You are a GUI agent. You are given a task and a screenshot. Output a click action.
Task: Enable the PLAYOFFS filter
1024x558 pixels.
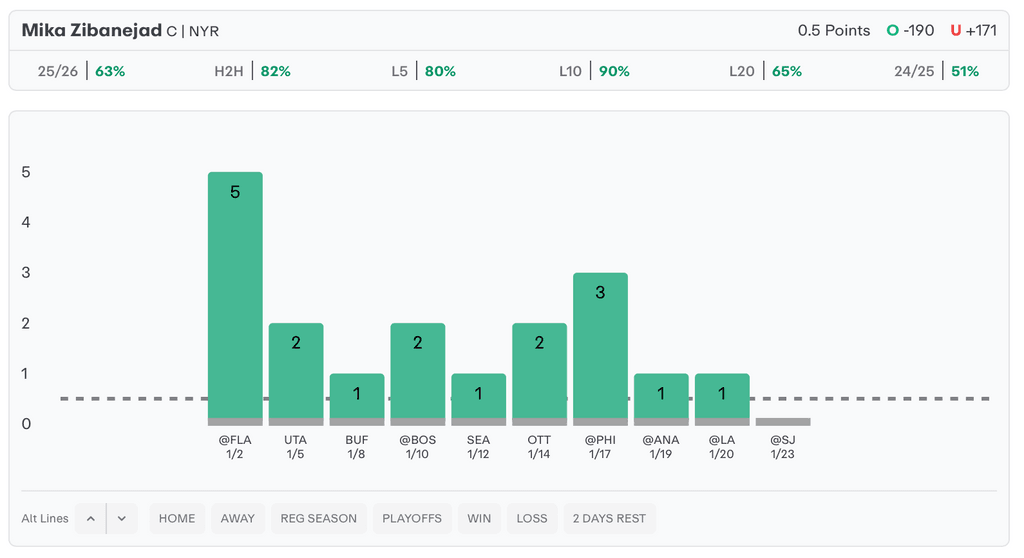[412, 518]
